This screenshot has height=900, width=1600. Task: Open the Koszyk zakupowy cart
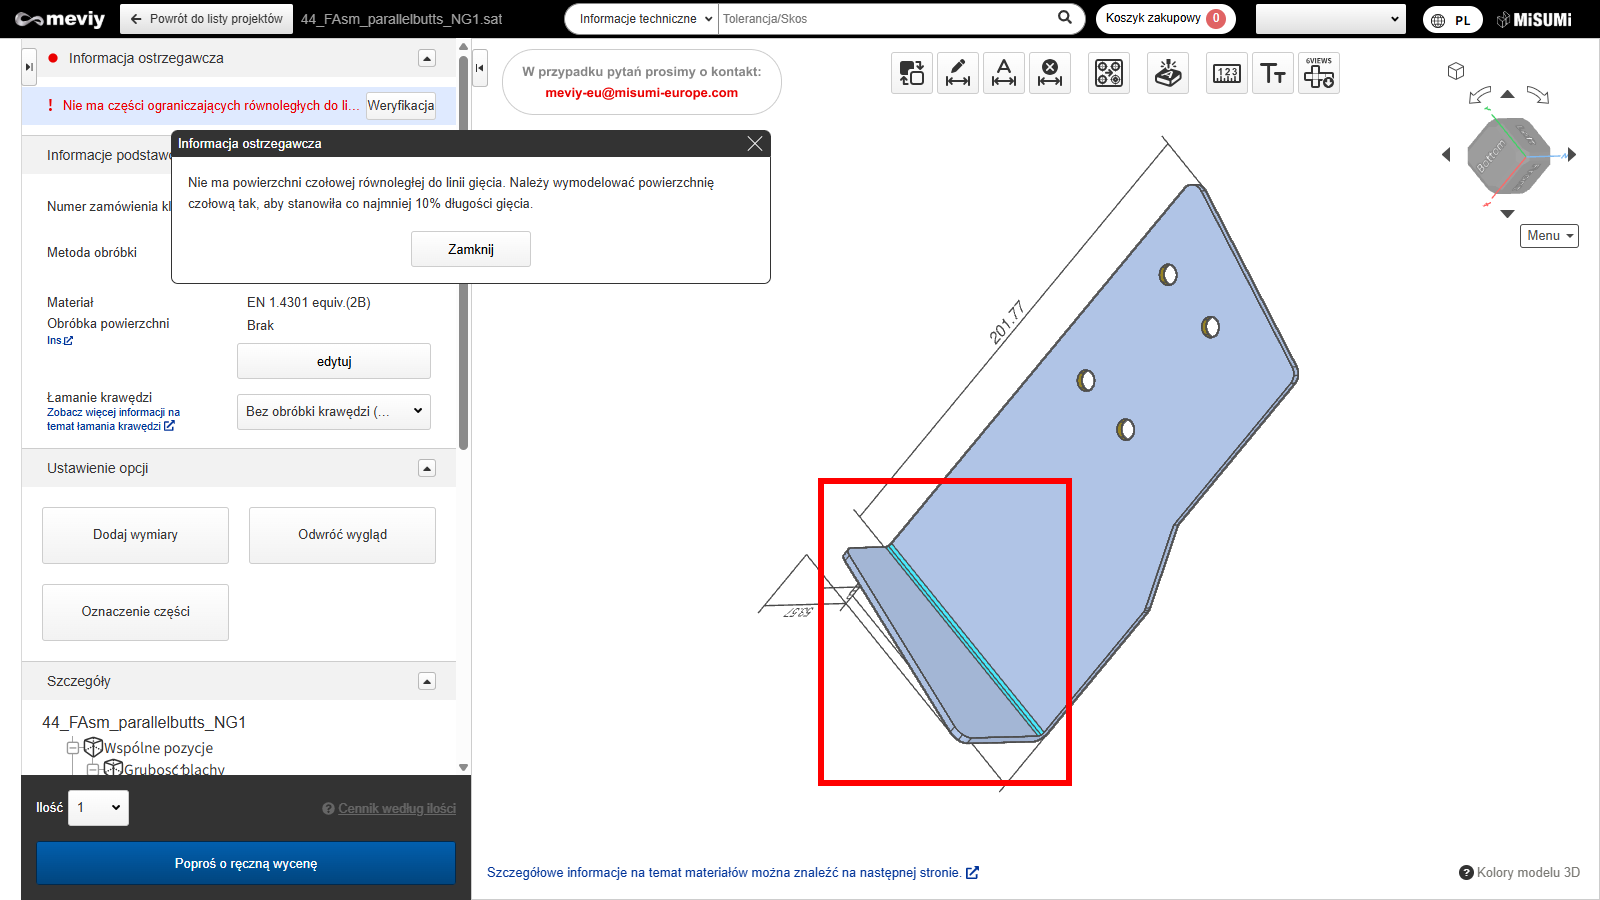1165,19
